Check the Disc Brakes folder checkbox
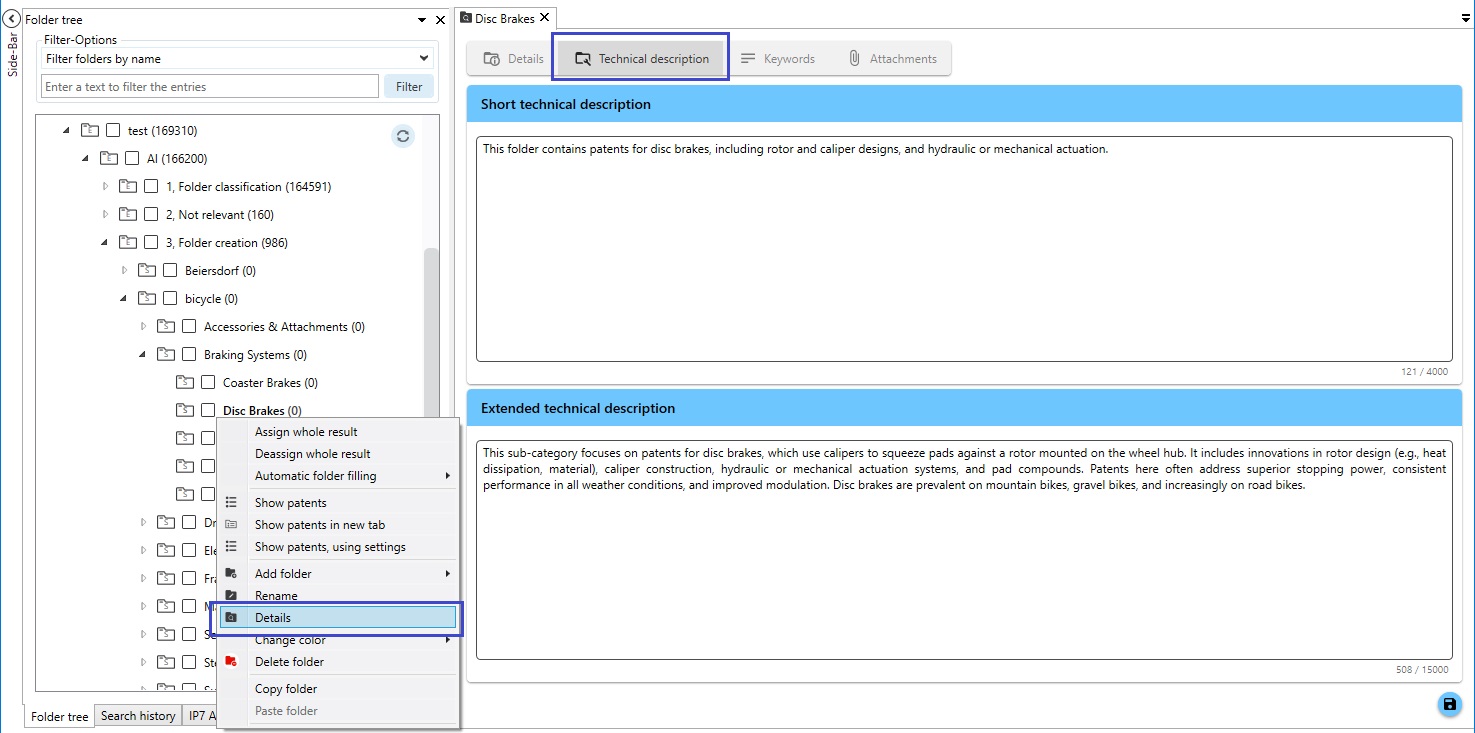This screenshot has width=1475, height=733. coord(208,410)
